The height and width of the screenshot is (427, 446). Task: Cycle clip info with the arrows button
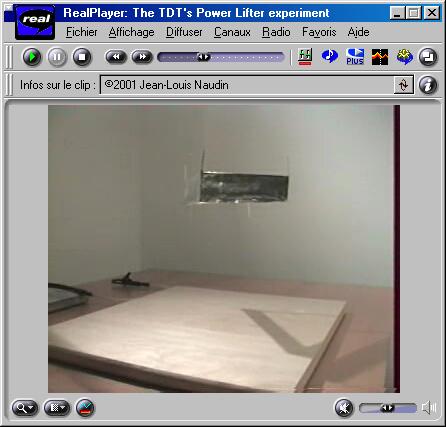coord(404,85)
